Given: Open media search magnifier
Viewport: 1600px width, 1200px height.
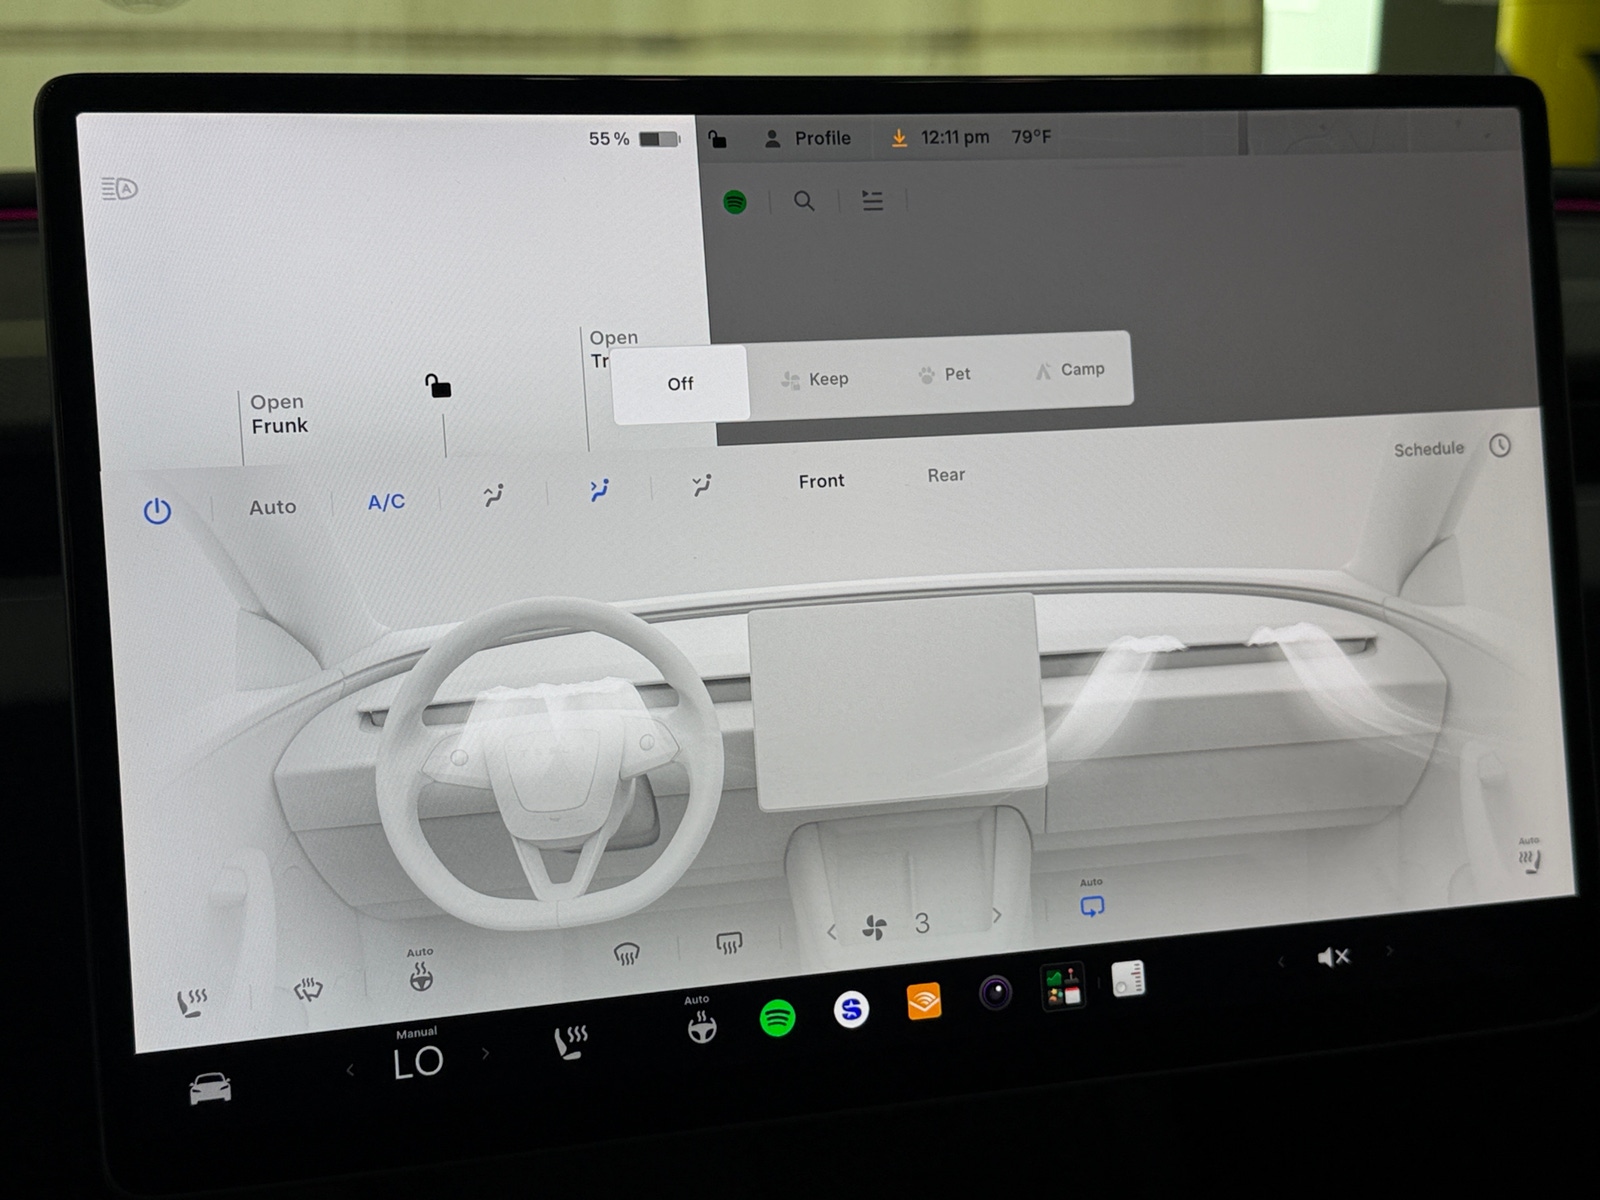Looking at the screenshot, I should 804,201.
